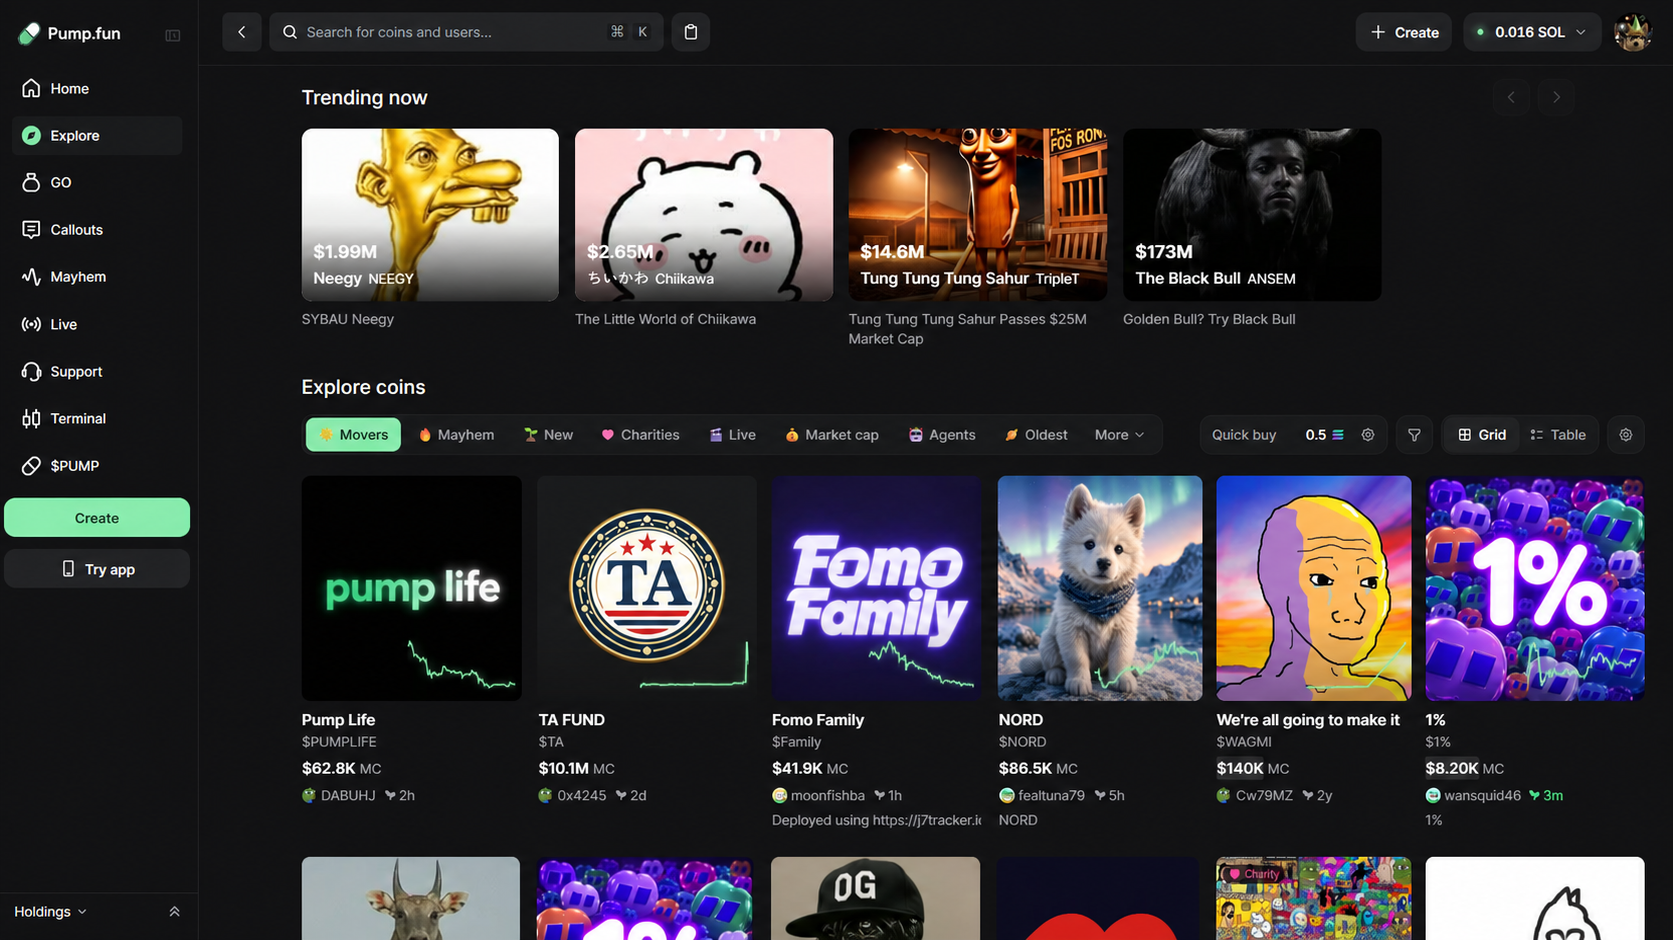Image resolution: width=1673 pixels, height=940 pixels.
Task: Switch to Grid view
Action: coord(1482,435)
